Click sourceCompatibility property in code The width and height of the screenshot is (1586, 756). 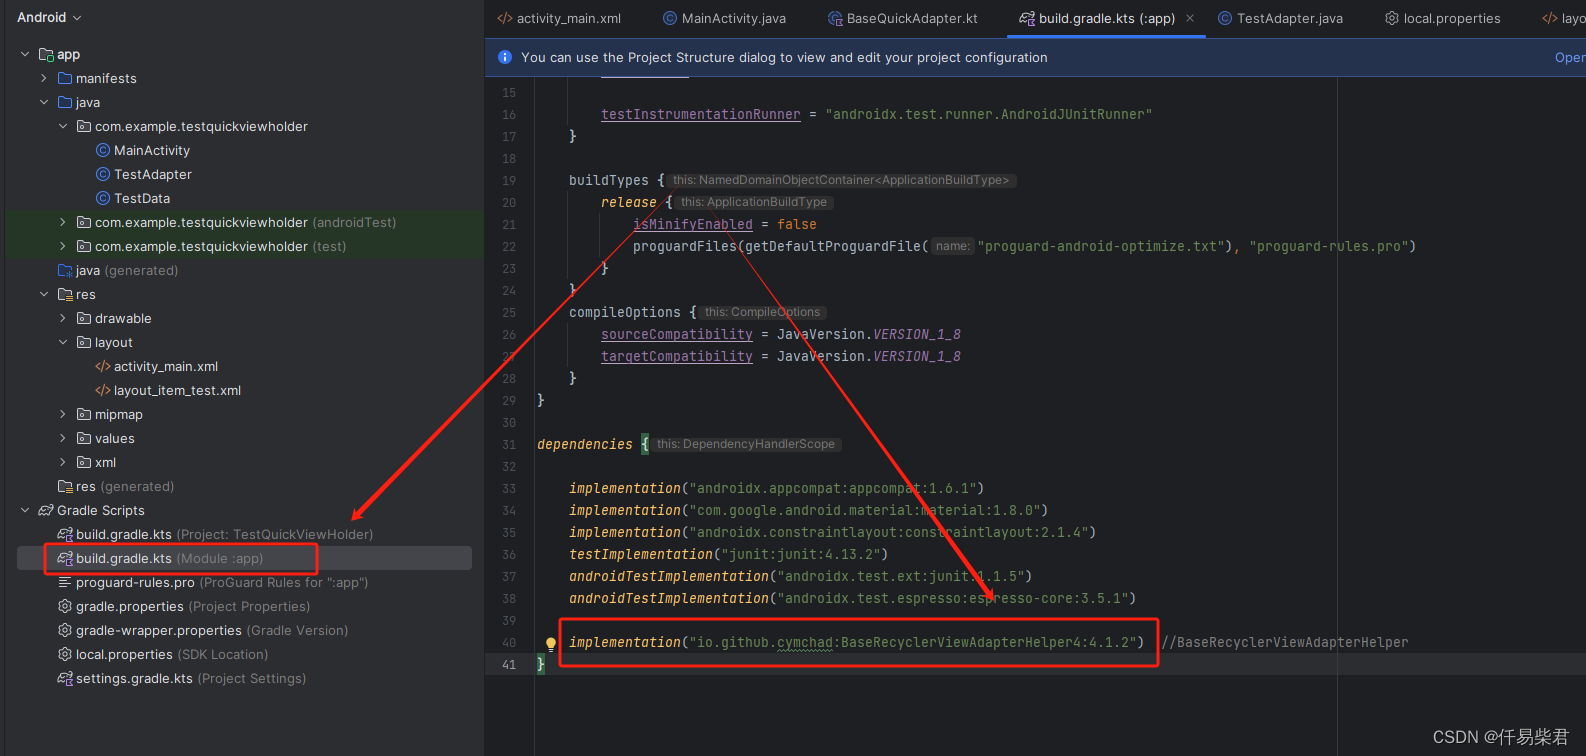677,334
